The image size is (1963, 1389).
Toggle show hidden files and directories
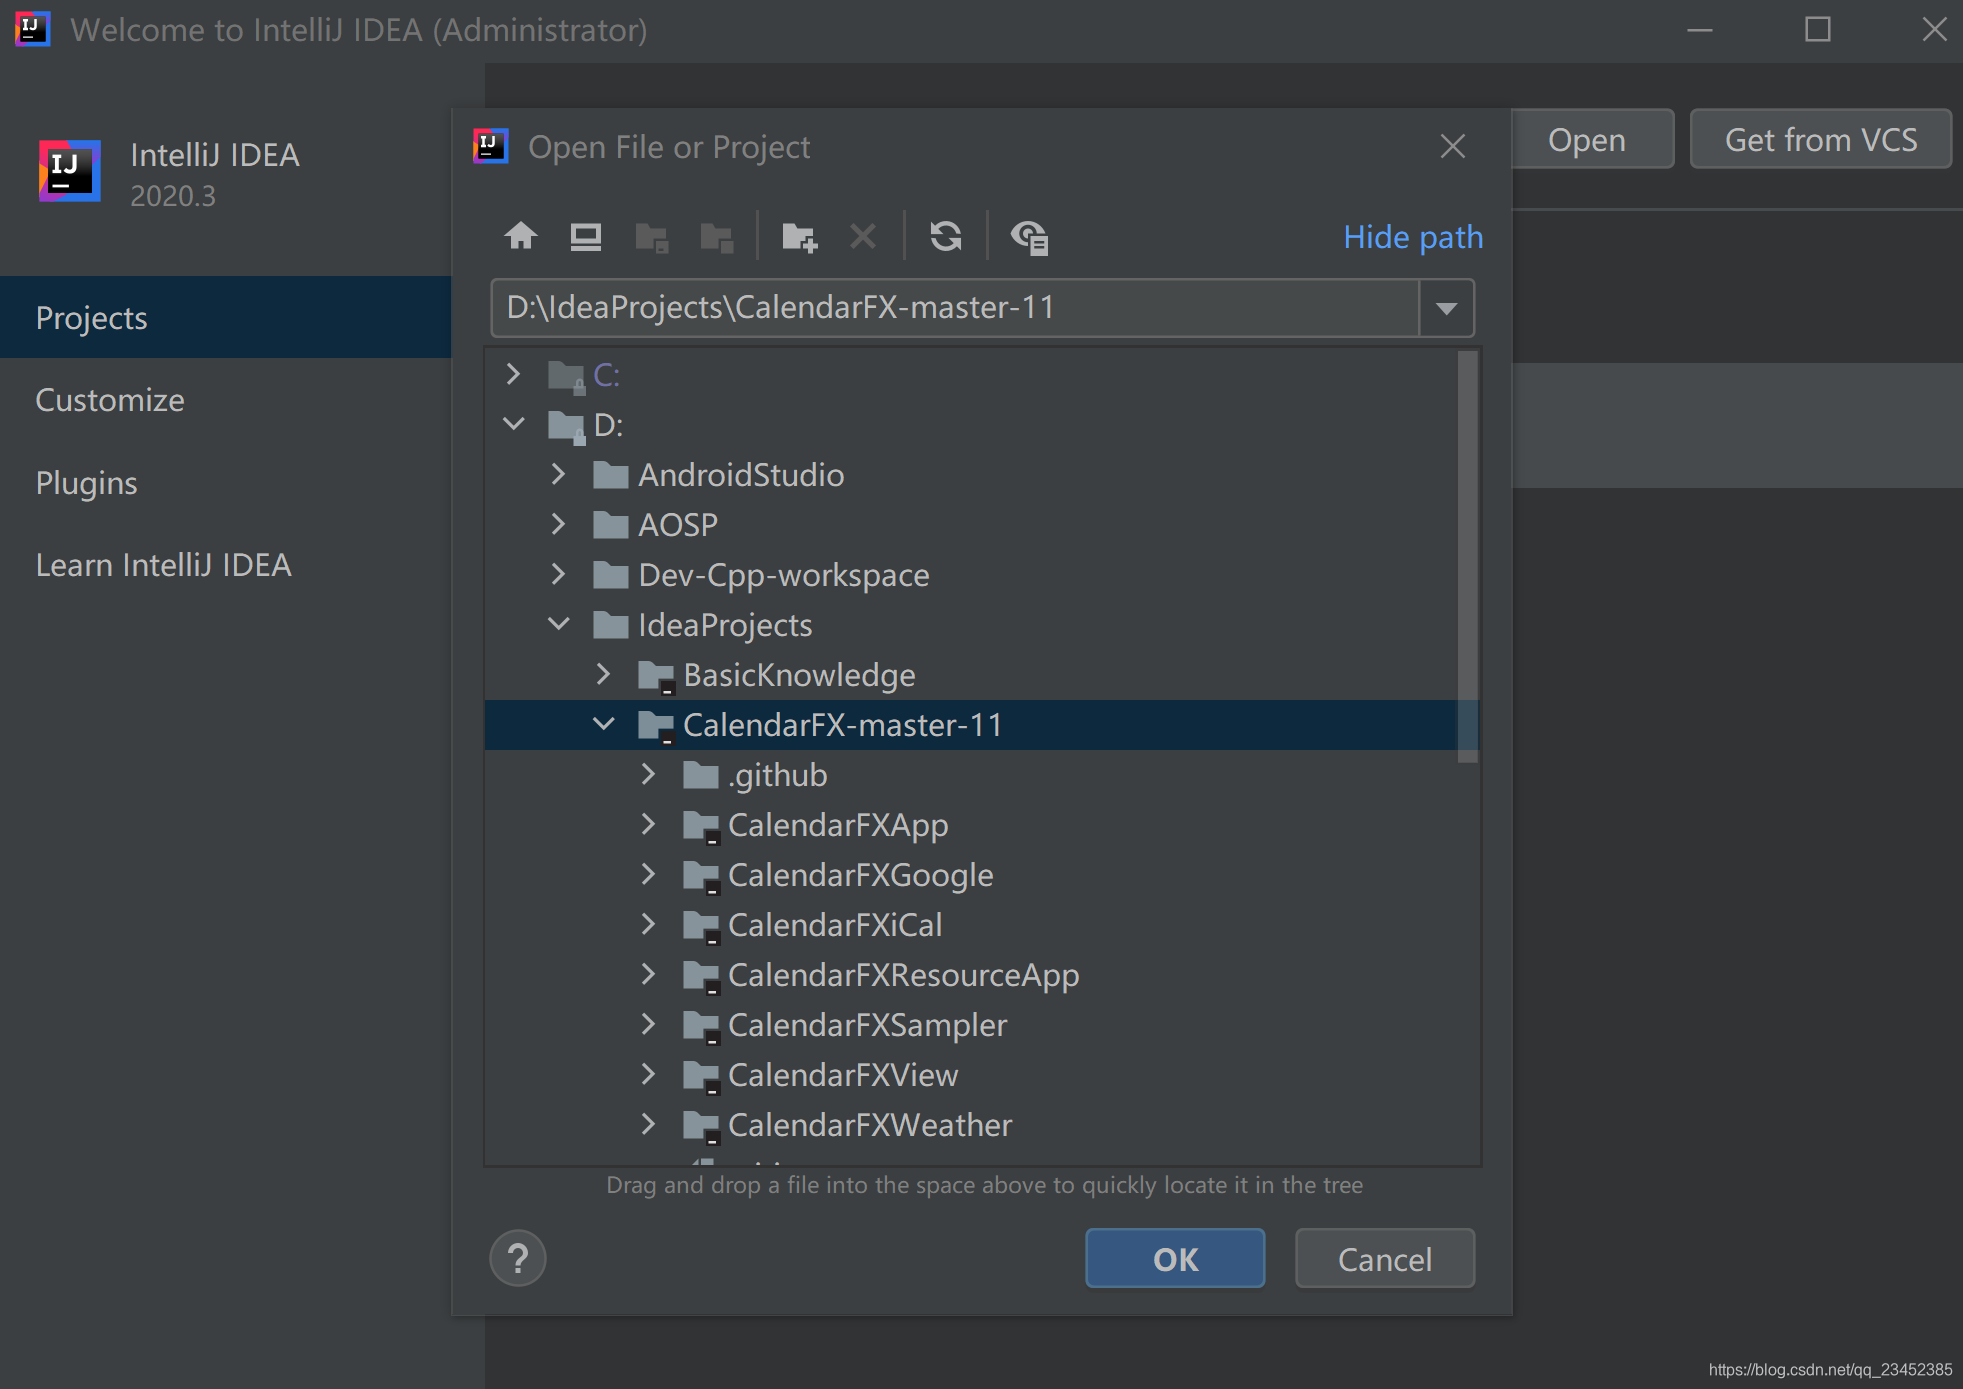click(1029, 237)
